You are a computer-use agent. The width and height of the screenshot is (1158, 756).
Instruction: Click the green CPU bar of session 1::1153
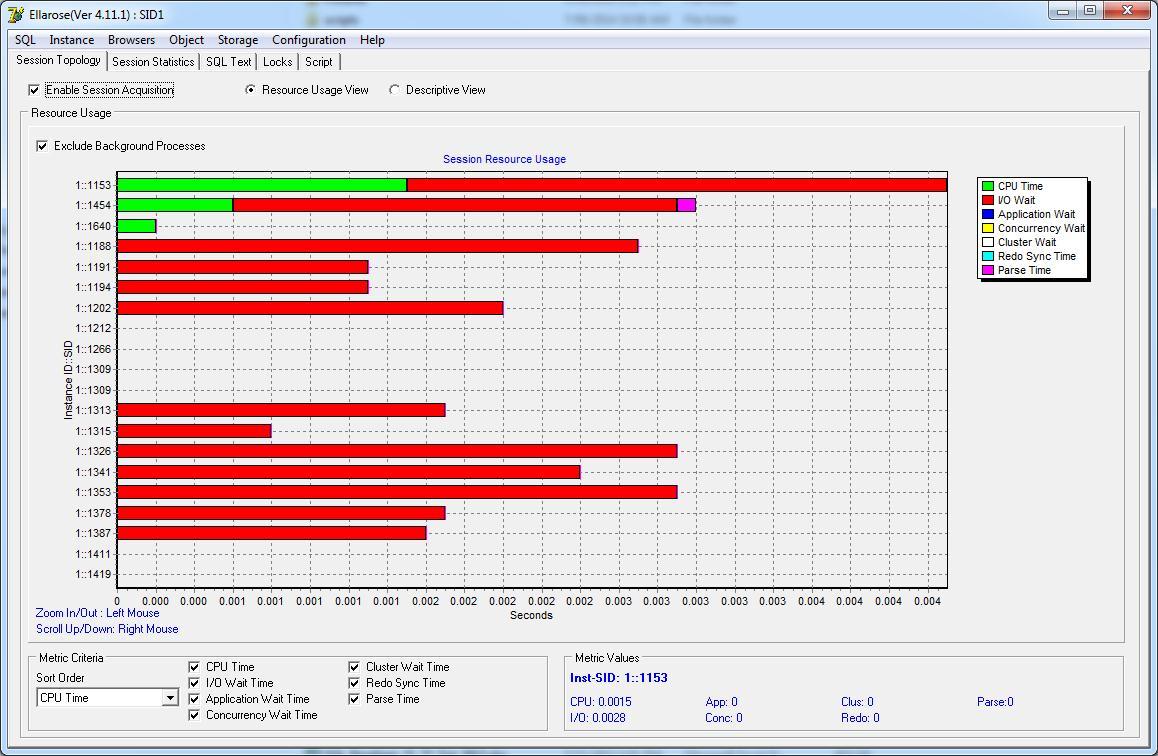pyautogui.click(x=261, y=185)
